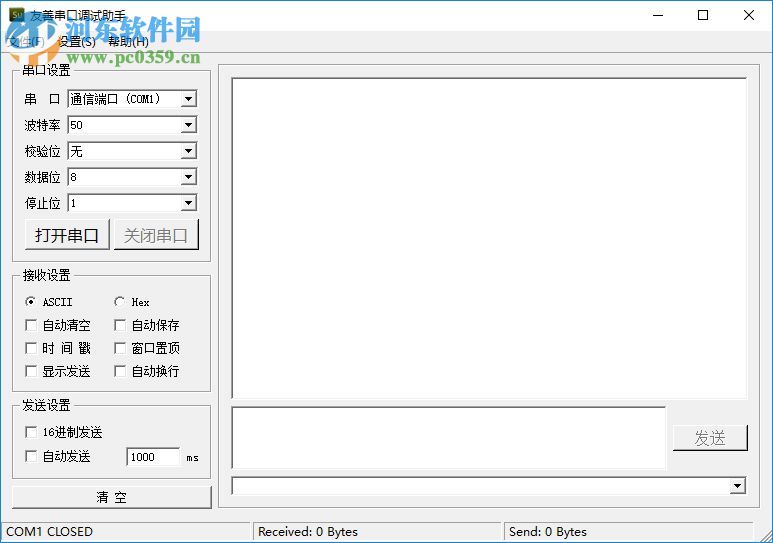Click the 发送 send button
Screen dimensions: 773x543
[710, 438]
